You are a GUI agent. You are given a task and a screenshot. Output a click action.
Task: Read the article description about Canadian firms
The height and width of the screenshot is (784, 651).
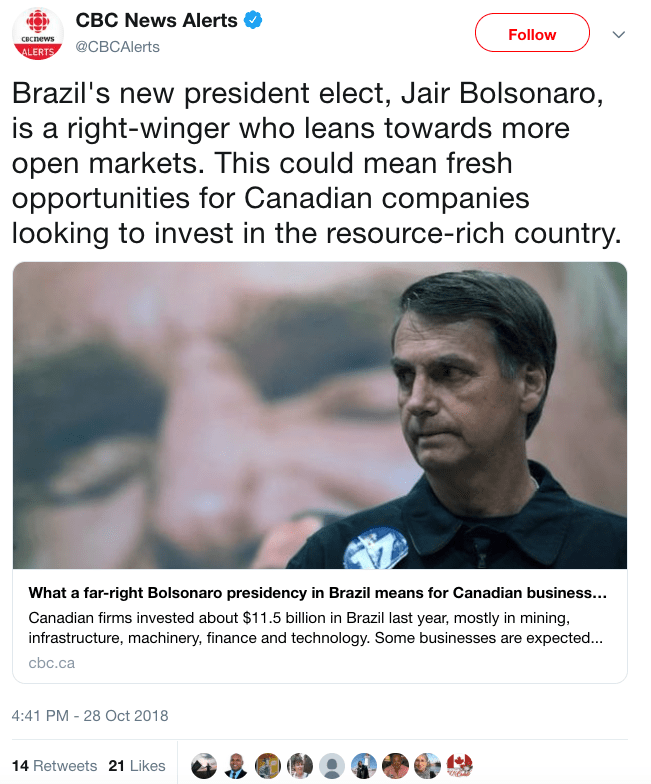click(x=318, y=627)
